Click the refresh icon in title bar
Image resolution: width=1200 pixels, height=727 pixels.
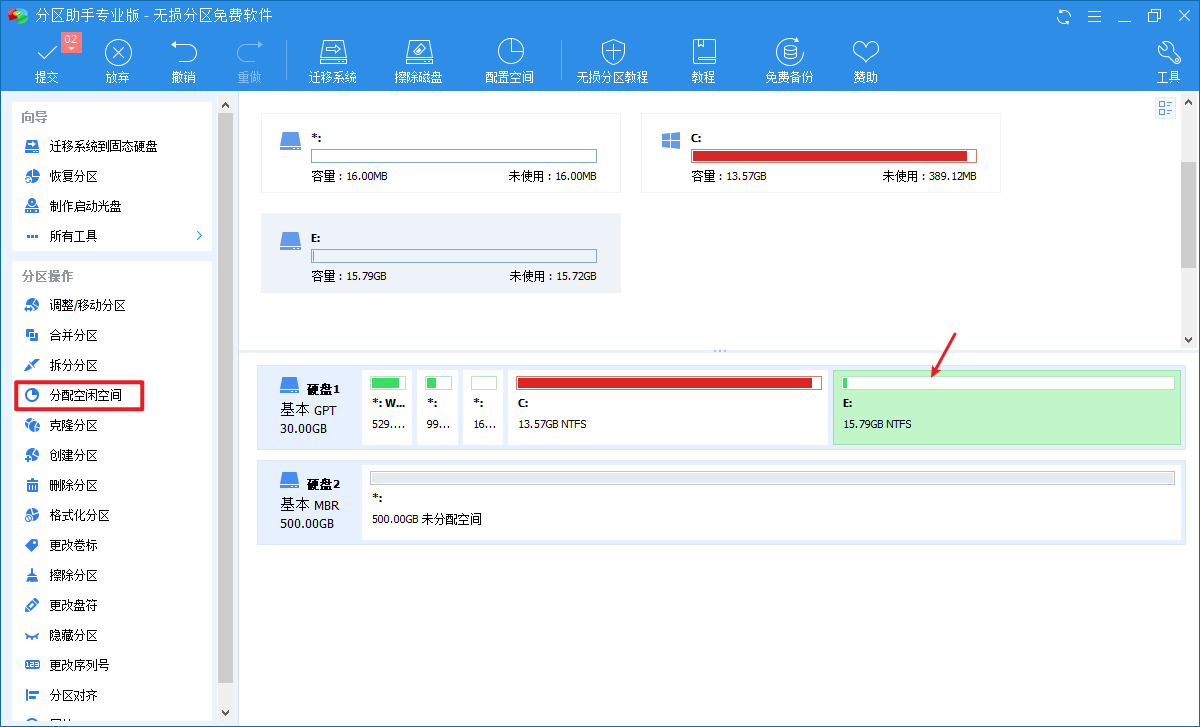click(1064, 16)
